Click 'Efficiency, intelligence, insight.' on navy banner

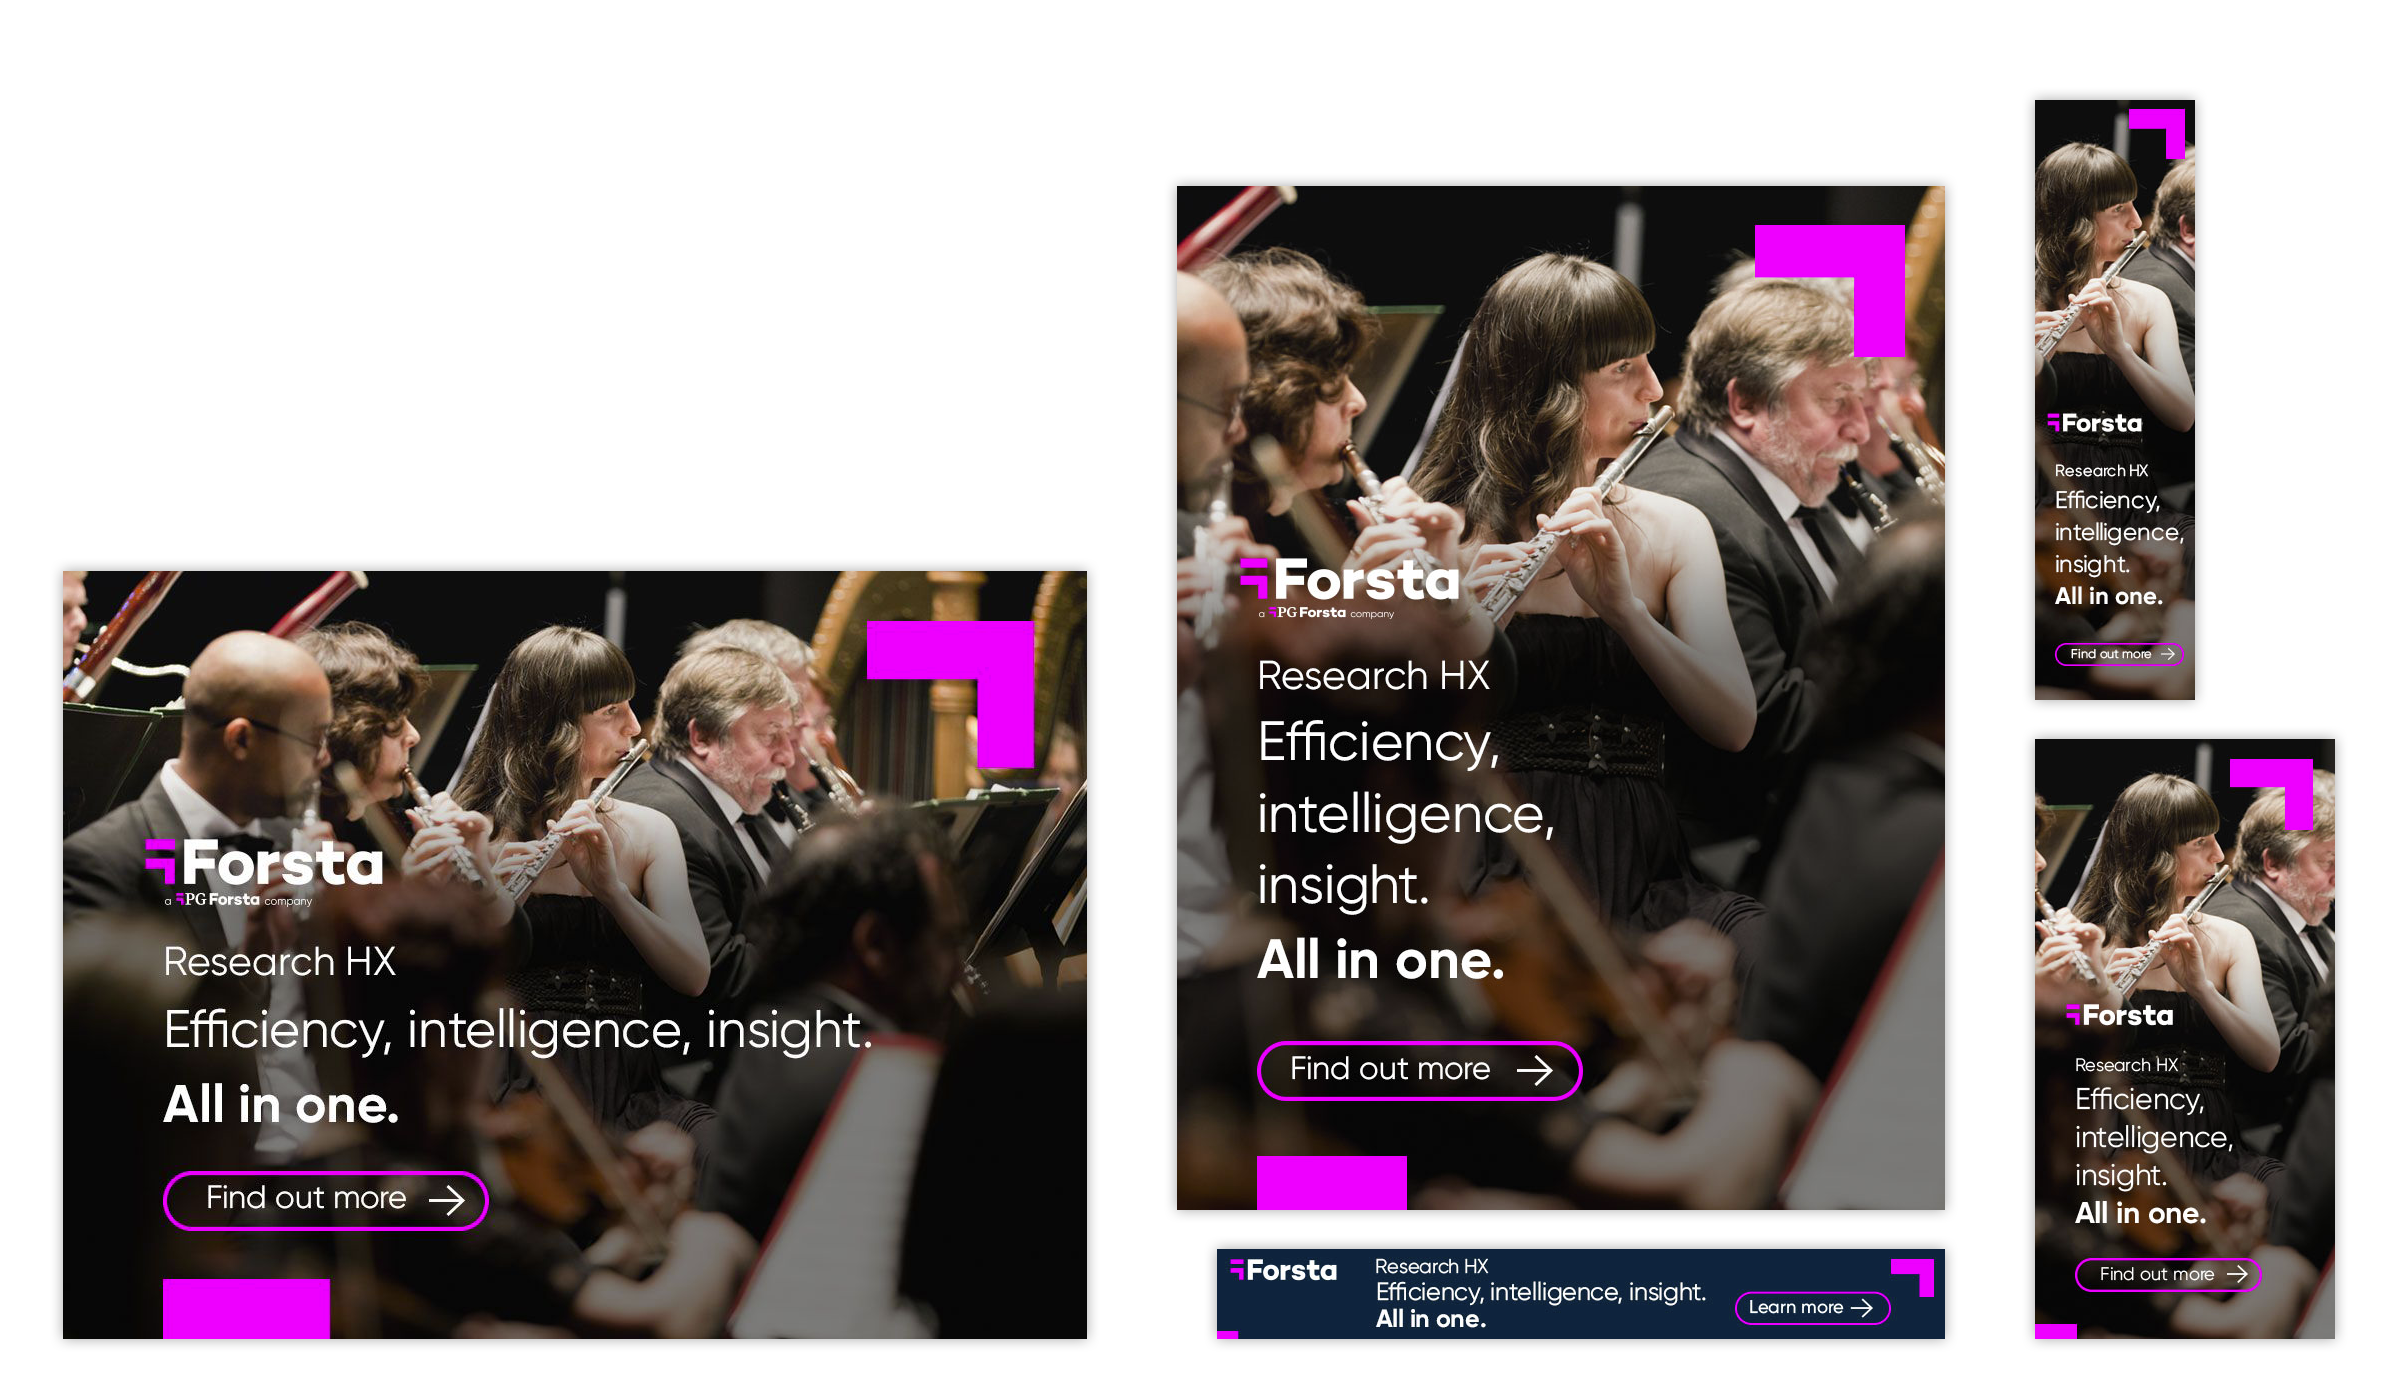click(1541, 1293)
